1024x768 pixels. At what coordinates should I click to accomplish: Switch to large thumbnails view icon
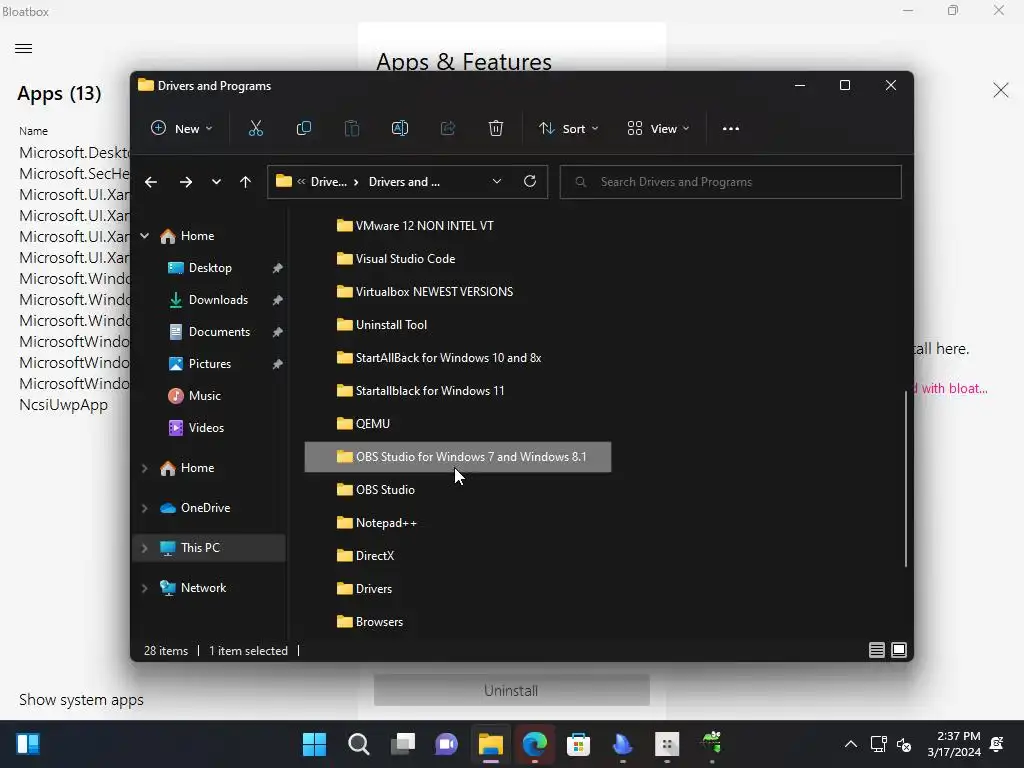coord(899,650)
